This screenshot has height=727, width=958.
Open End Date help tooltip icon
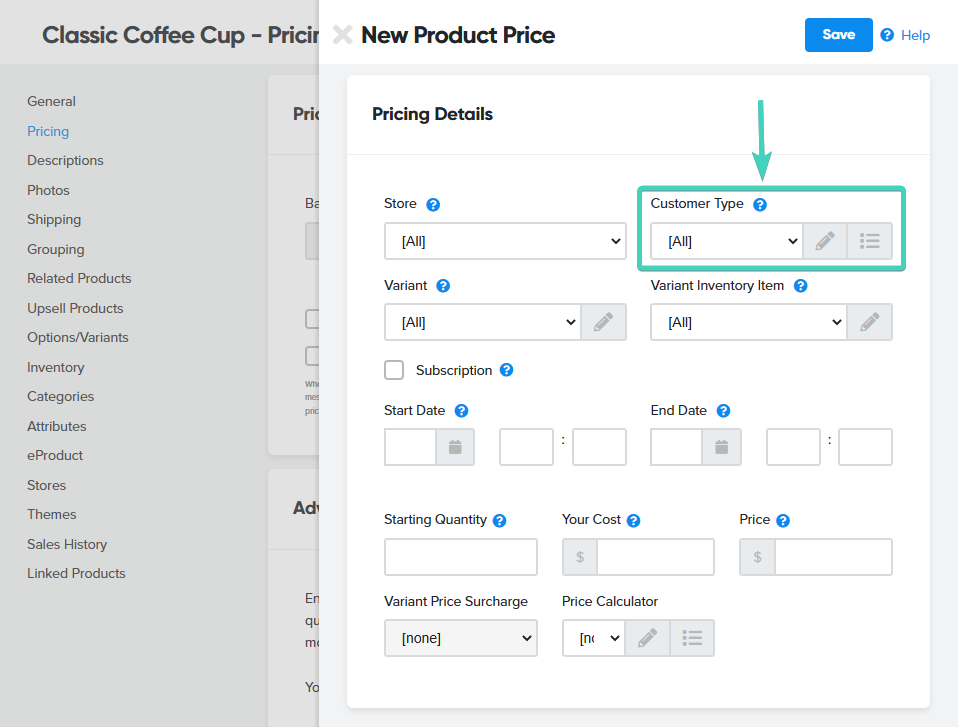point(723,411)
